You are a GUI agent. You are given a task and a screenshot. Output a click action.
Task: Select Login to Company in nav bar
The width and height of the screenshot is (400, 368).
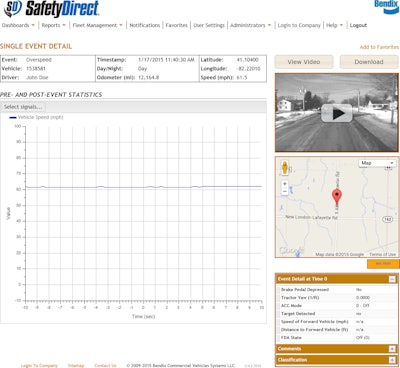pyautogui.click(x=299, y=25)
